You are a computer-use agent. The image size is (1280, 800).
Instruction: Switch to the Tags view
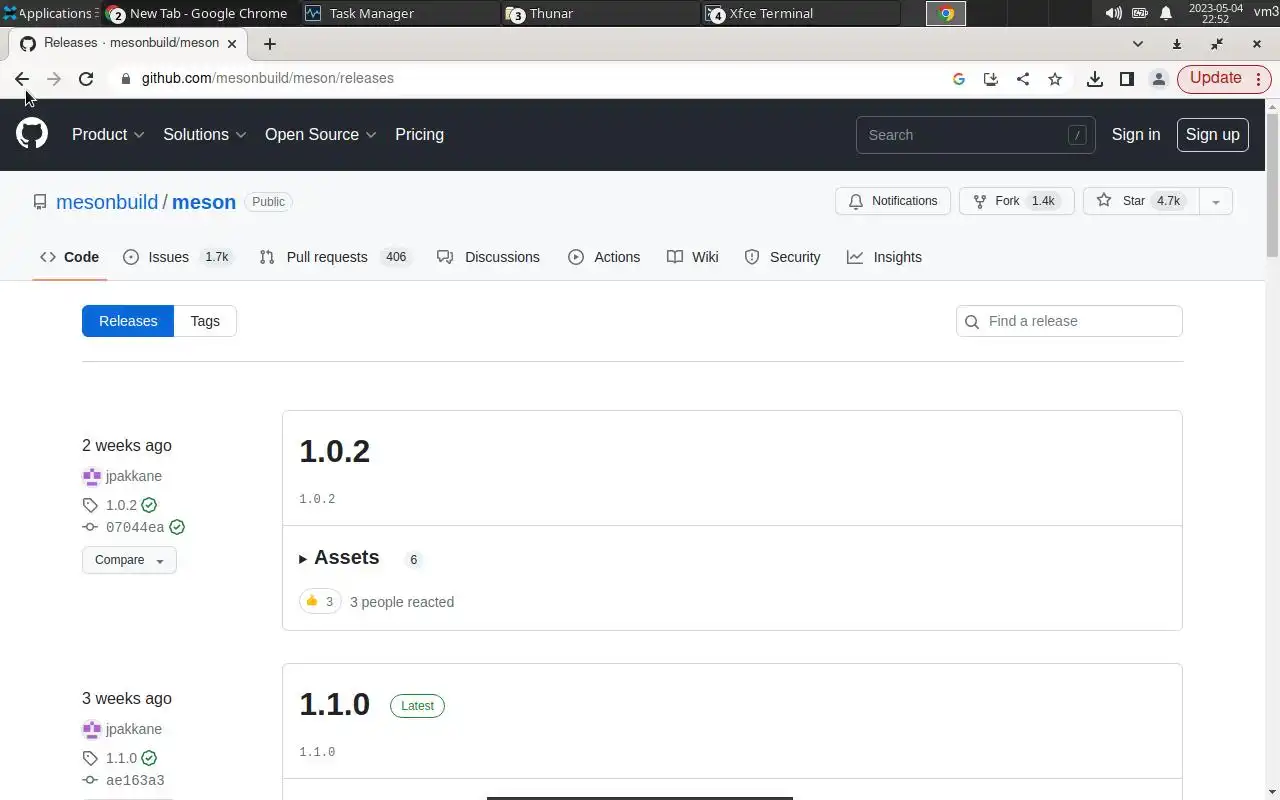(x=205, y=321)
